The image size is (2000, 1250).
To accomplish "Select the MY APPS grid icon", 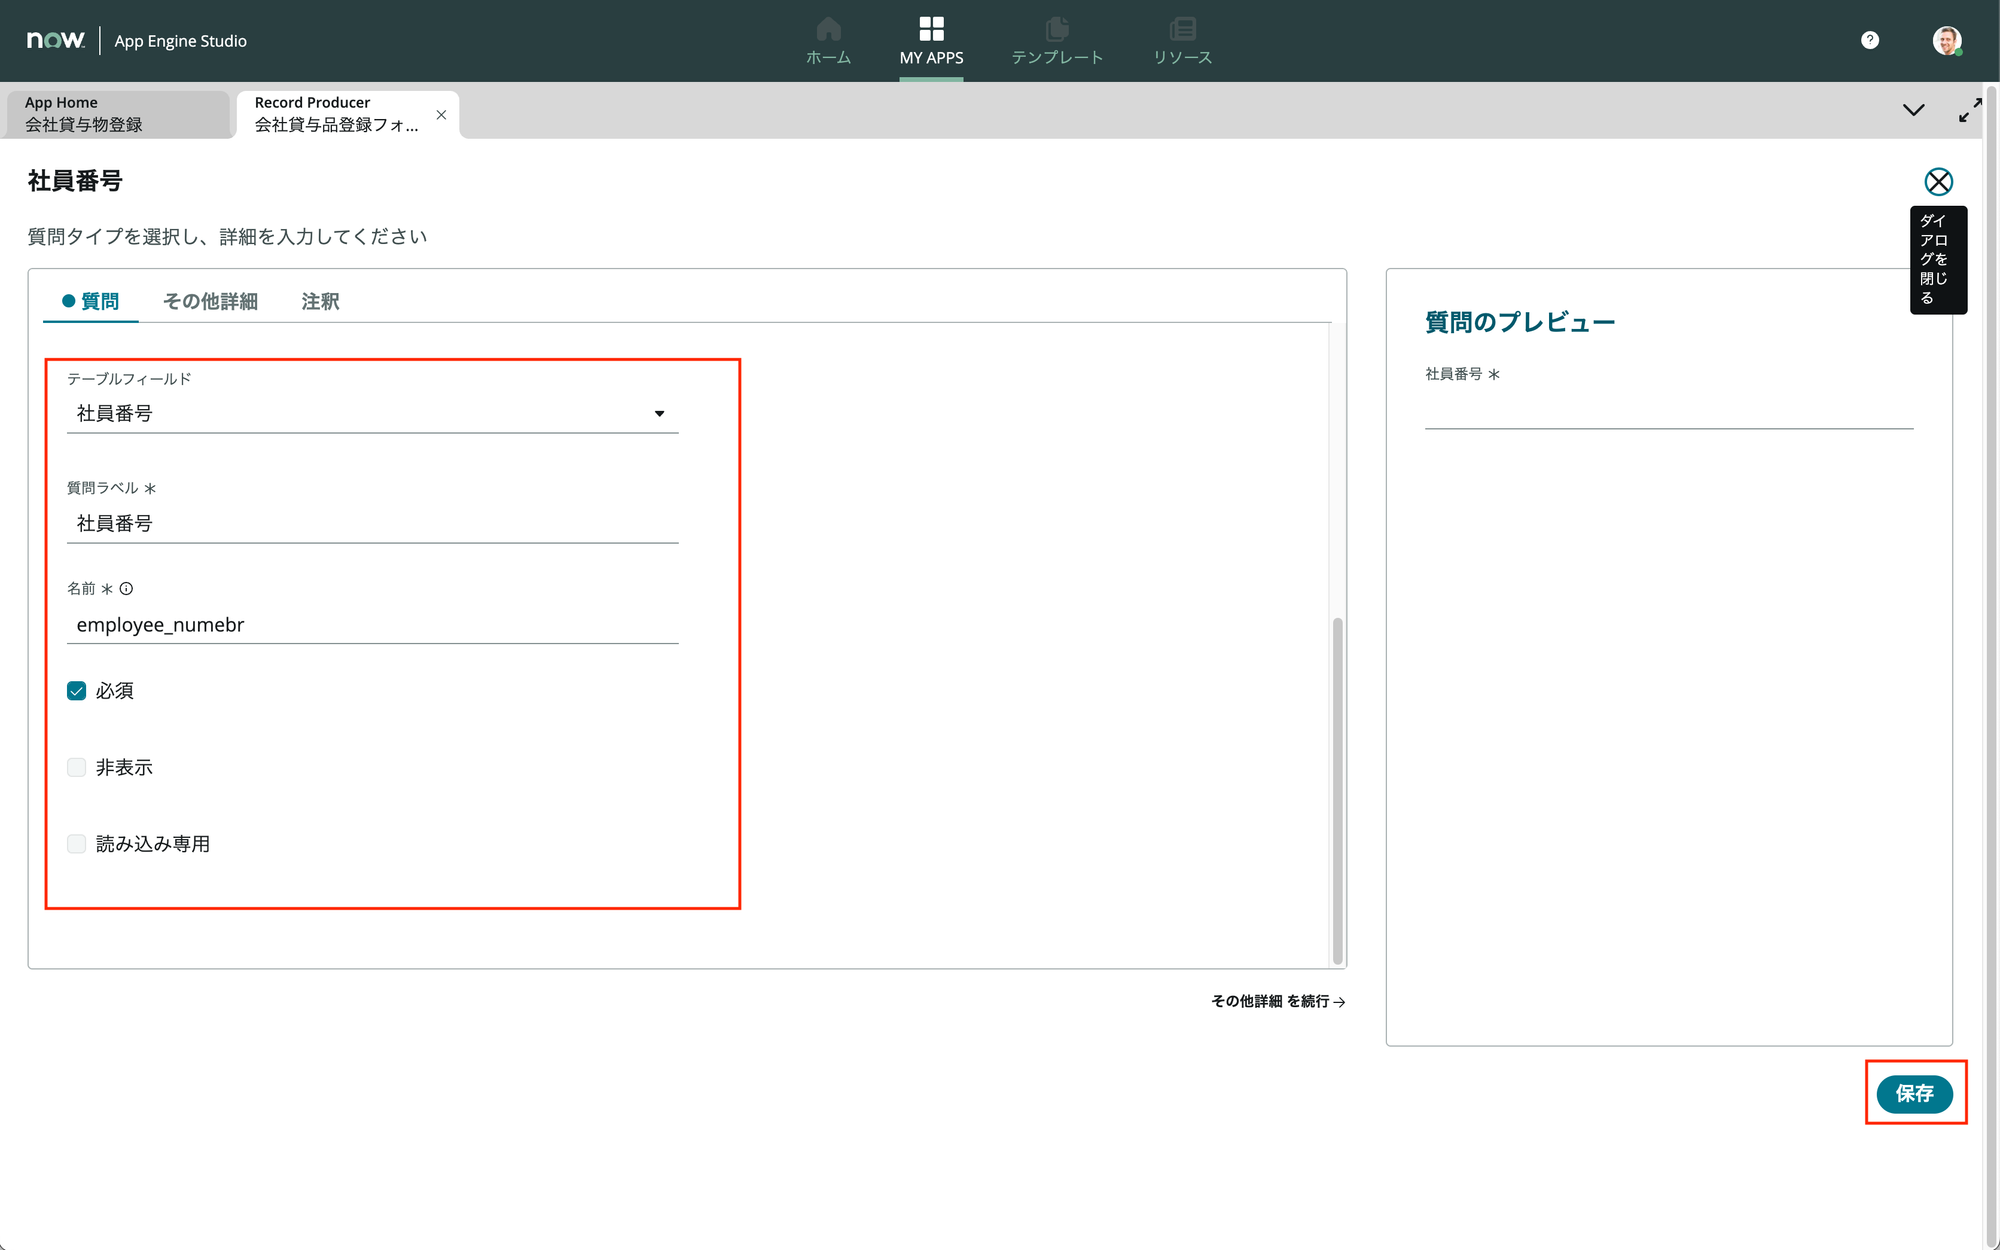I will (x=931, y=28).
